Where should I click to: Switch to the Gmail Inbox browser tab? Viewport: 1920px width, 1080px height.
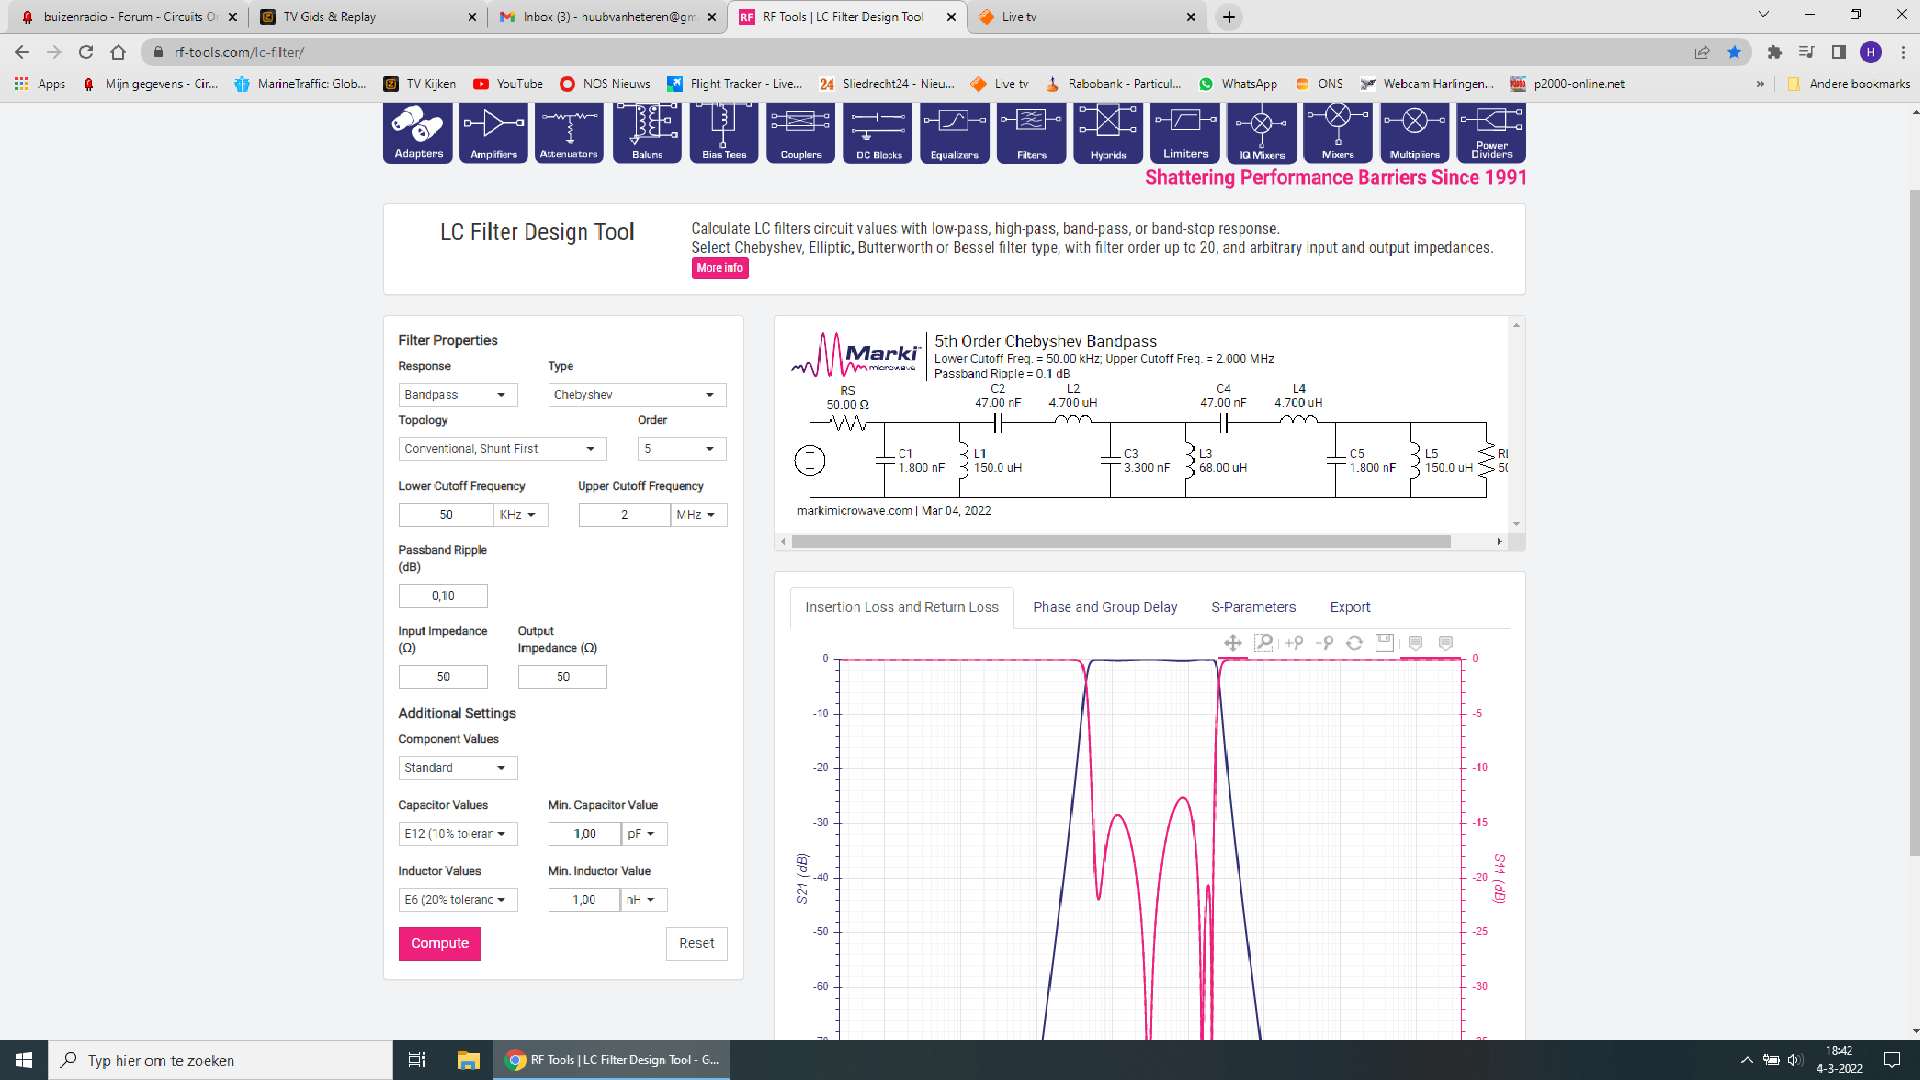(x=607, y=17)
